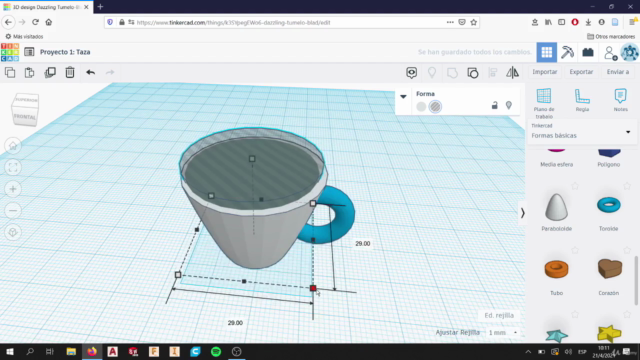Image resolution: width=640 pixels, height=360 pixels.
Task: Open the Ed. rejilla grid editor
Action: click(499, 315)
